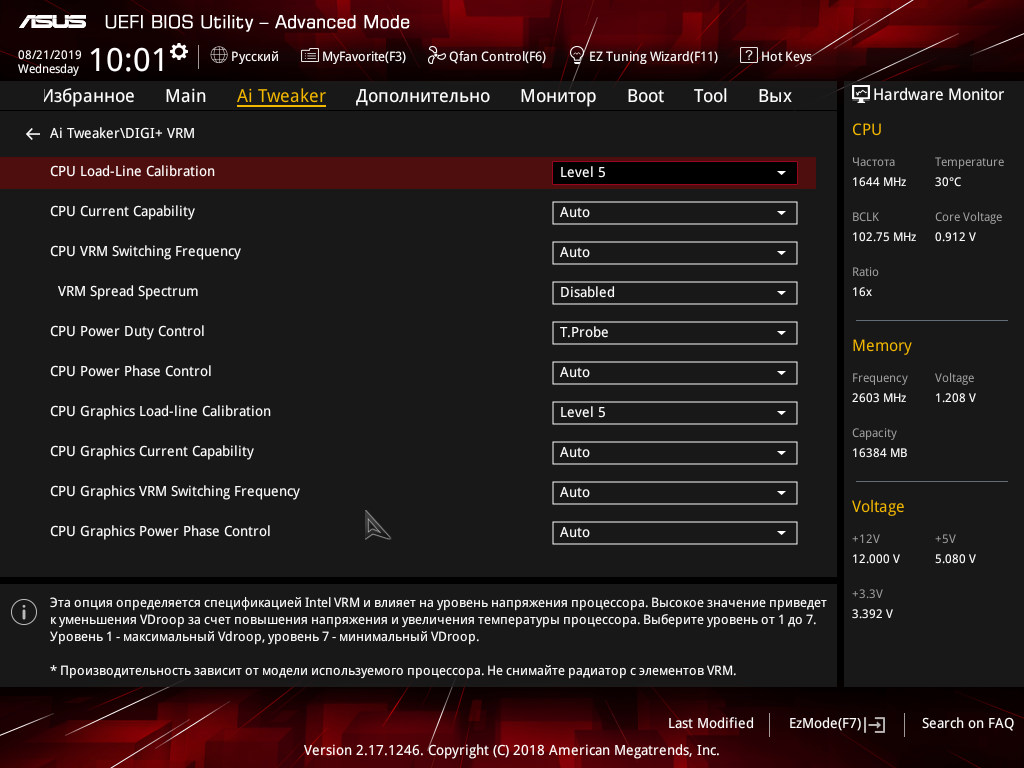
Task: Open MyFavorite(F3) list icon
Action: [x=310, y=56]
